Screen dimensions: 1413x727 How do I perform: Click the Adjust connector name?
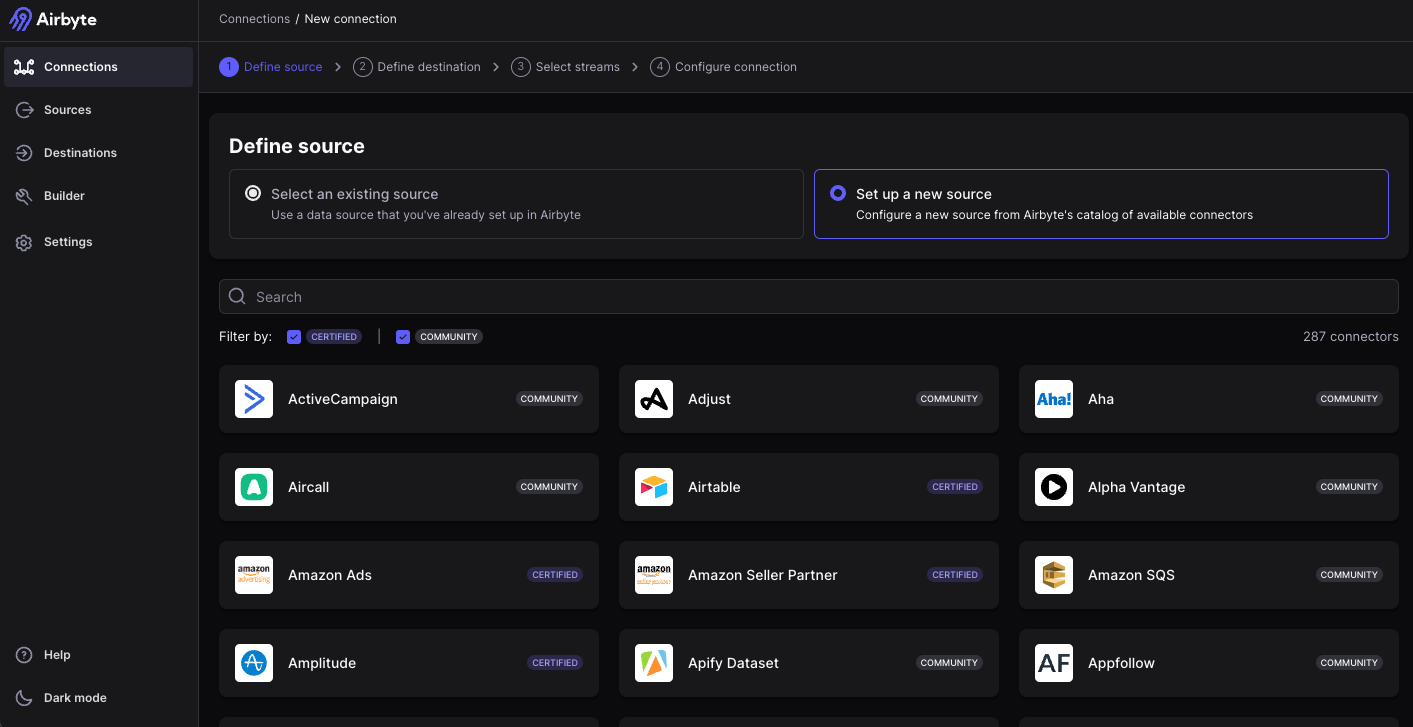(709, 399)
